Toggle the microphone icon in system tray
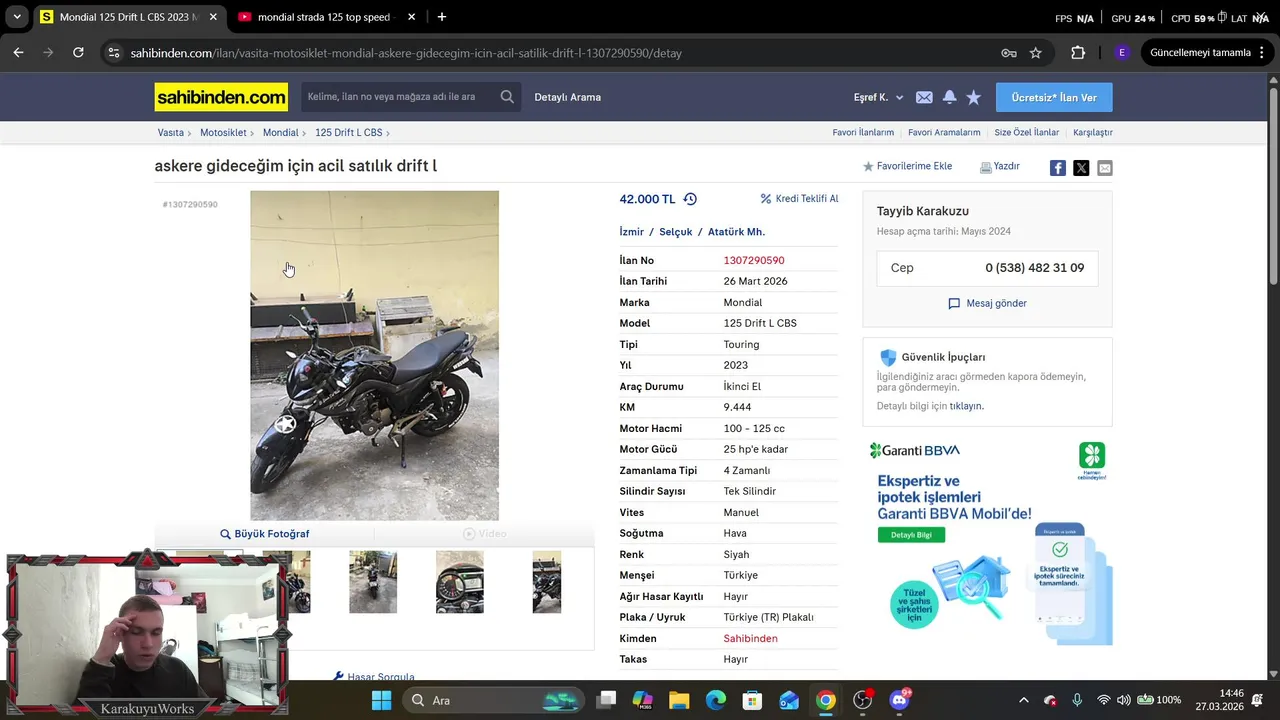1280x720 pixels. pyautogui.click(x=1077, y=700)
